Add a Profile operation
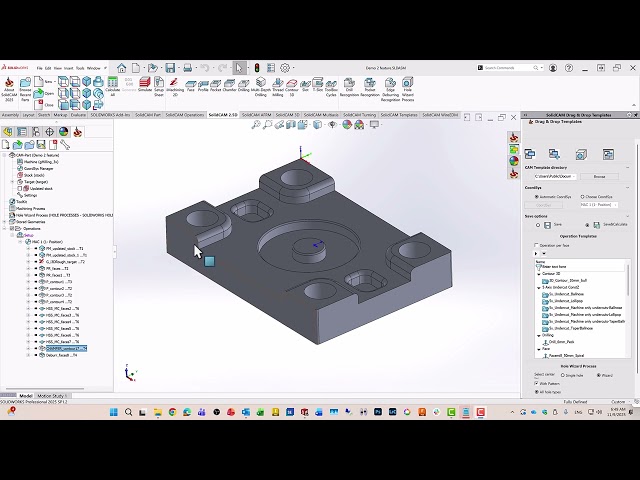 203,85
